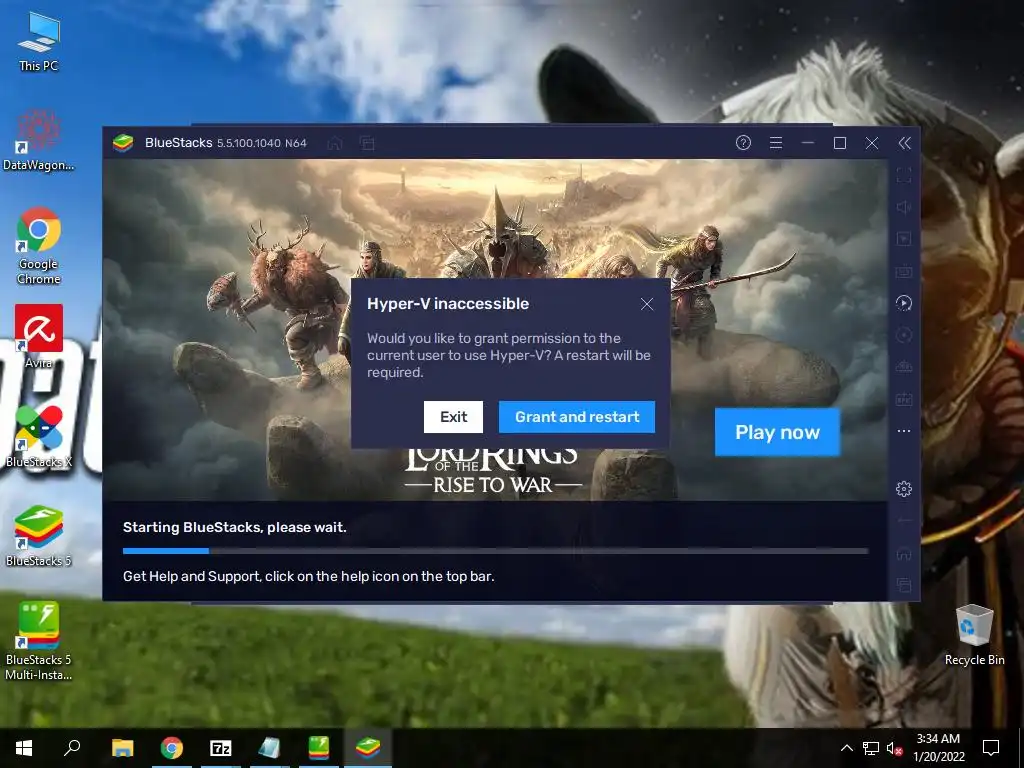
Task: Click the volume icon in BlueStacks sidebar
Action: [904, 207]
